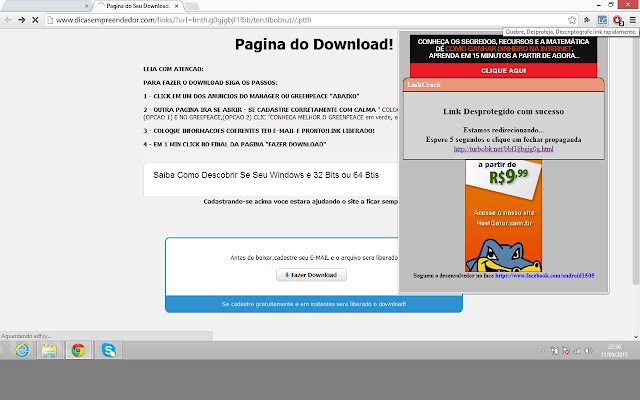This screenshot has height=400, width=640.
Task: Click the 'Fazer Download' button
Action: 311,275
